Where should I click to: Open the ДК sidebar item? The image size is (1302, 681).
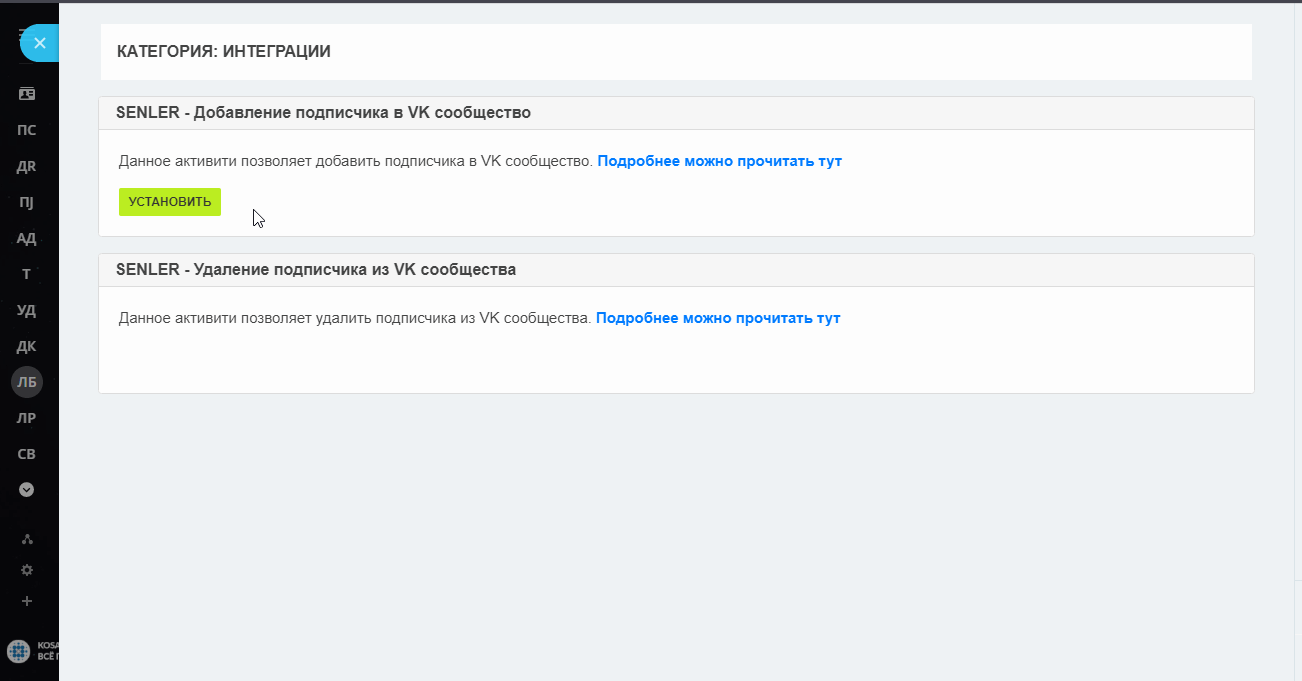click(27, 346)
